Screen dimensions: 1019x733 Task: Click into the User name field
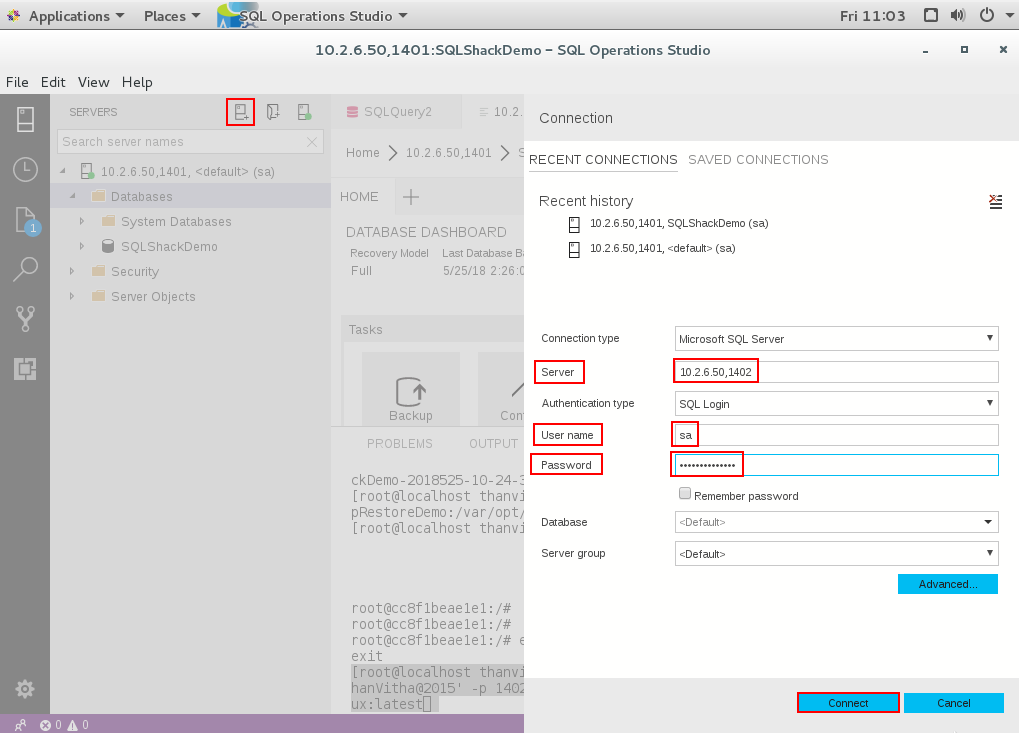[836, 435]
